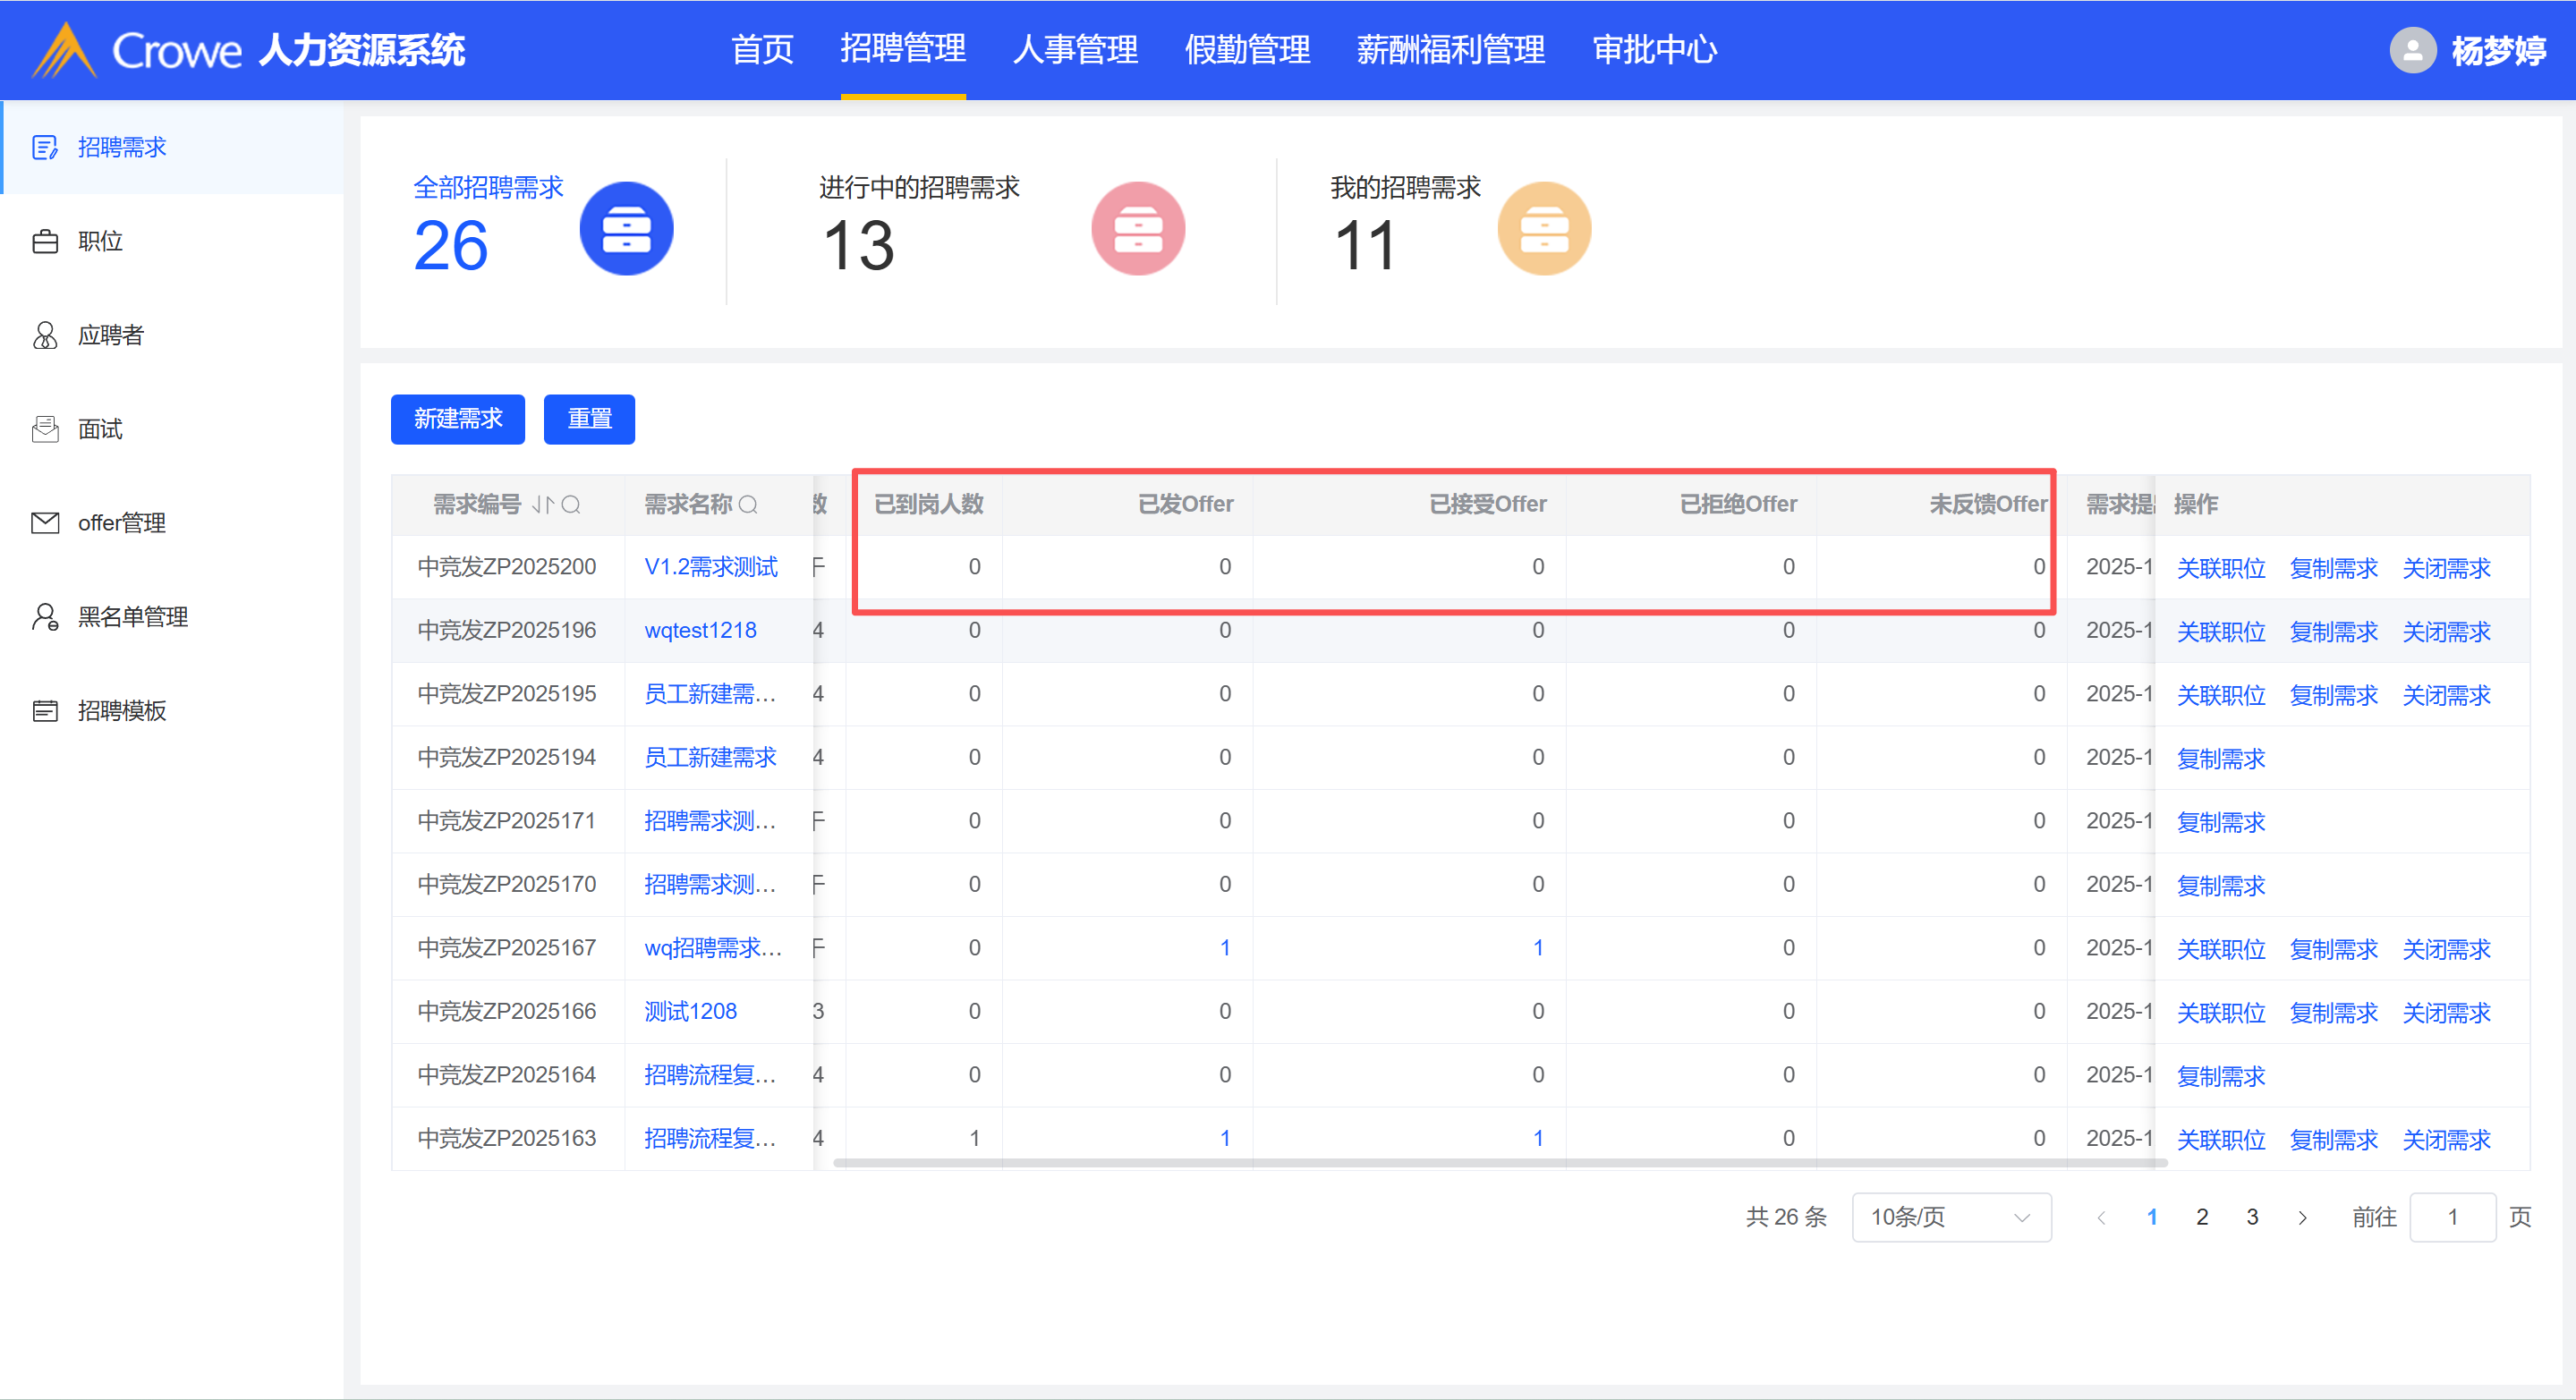Go to the next page arrow

click(2302, 1217)
